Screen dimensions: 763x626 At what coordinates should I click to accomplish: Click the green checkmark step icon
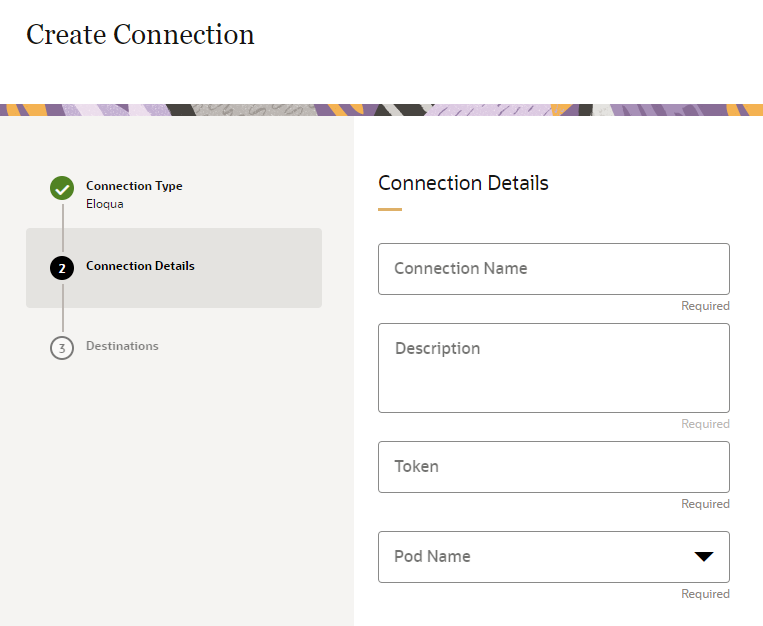(x=62, y=187)
